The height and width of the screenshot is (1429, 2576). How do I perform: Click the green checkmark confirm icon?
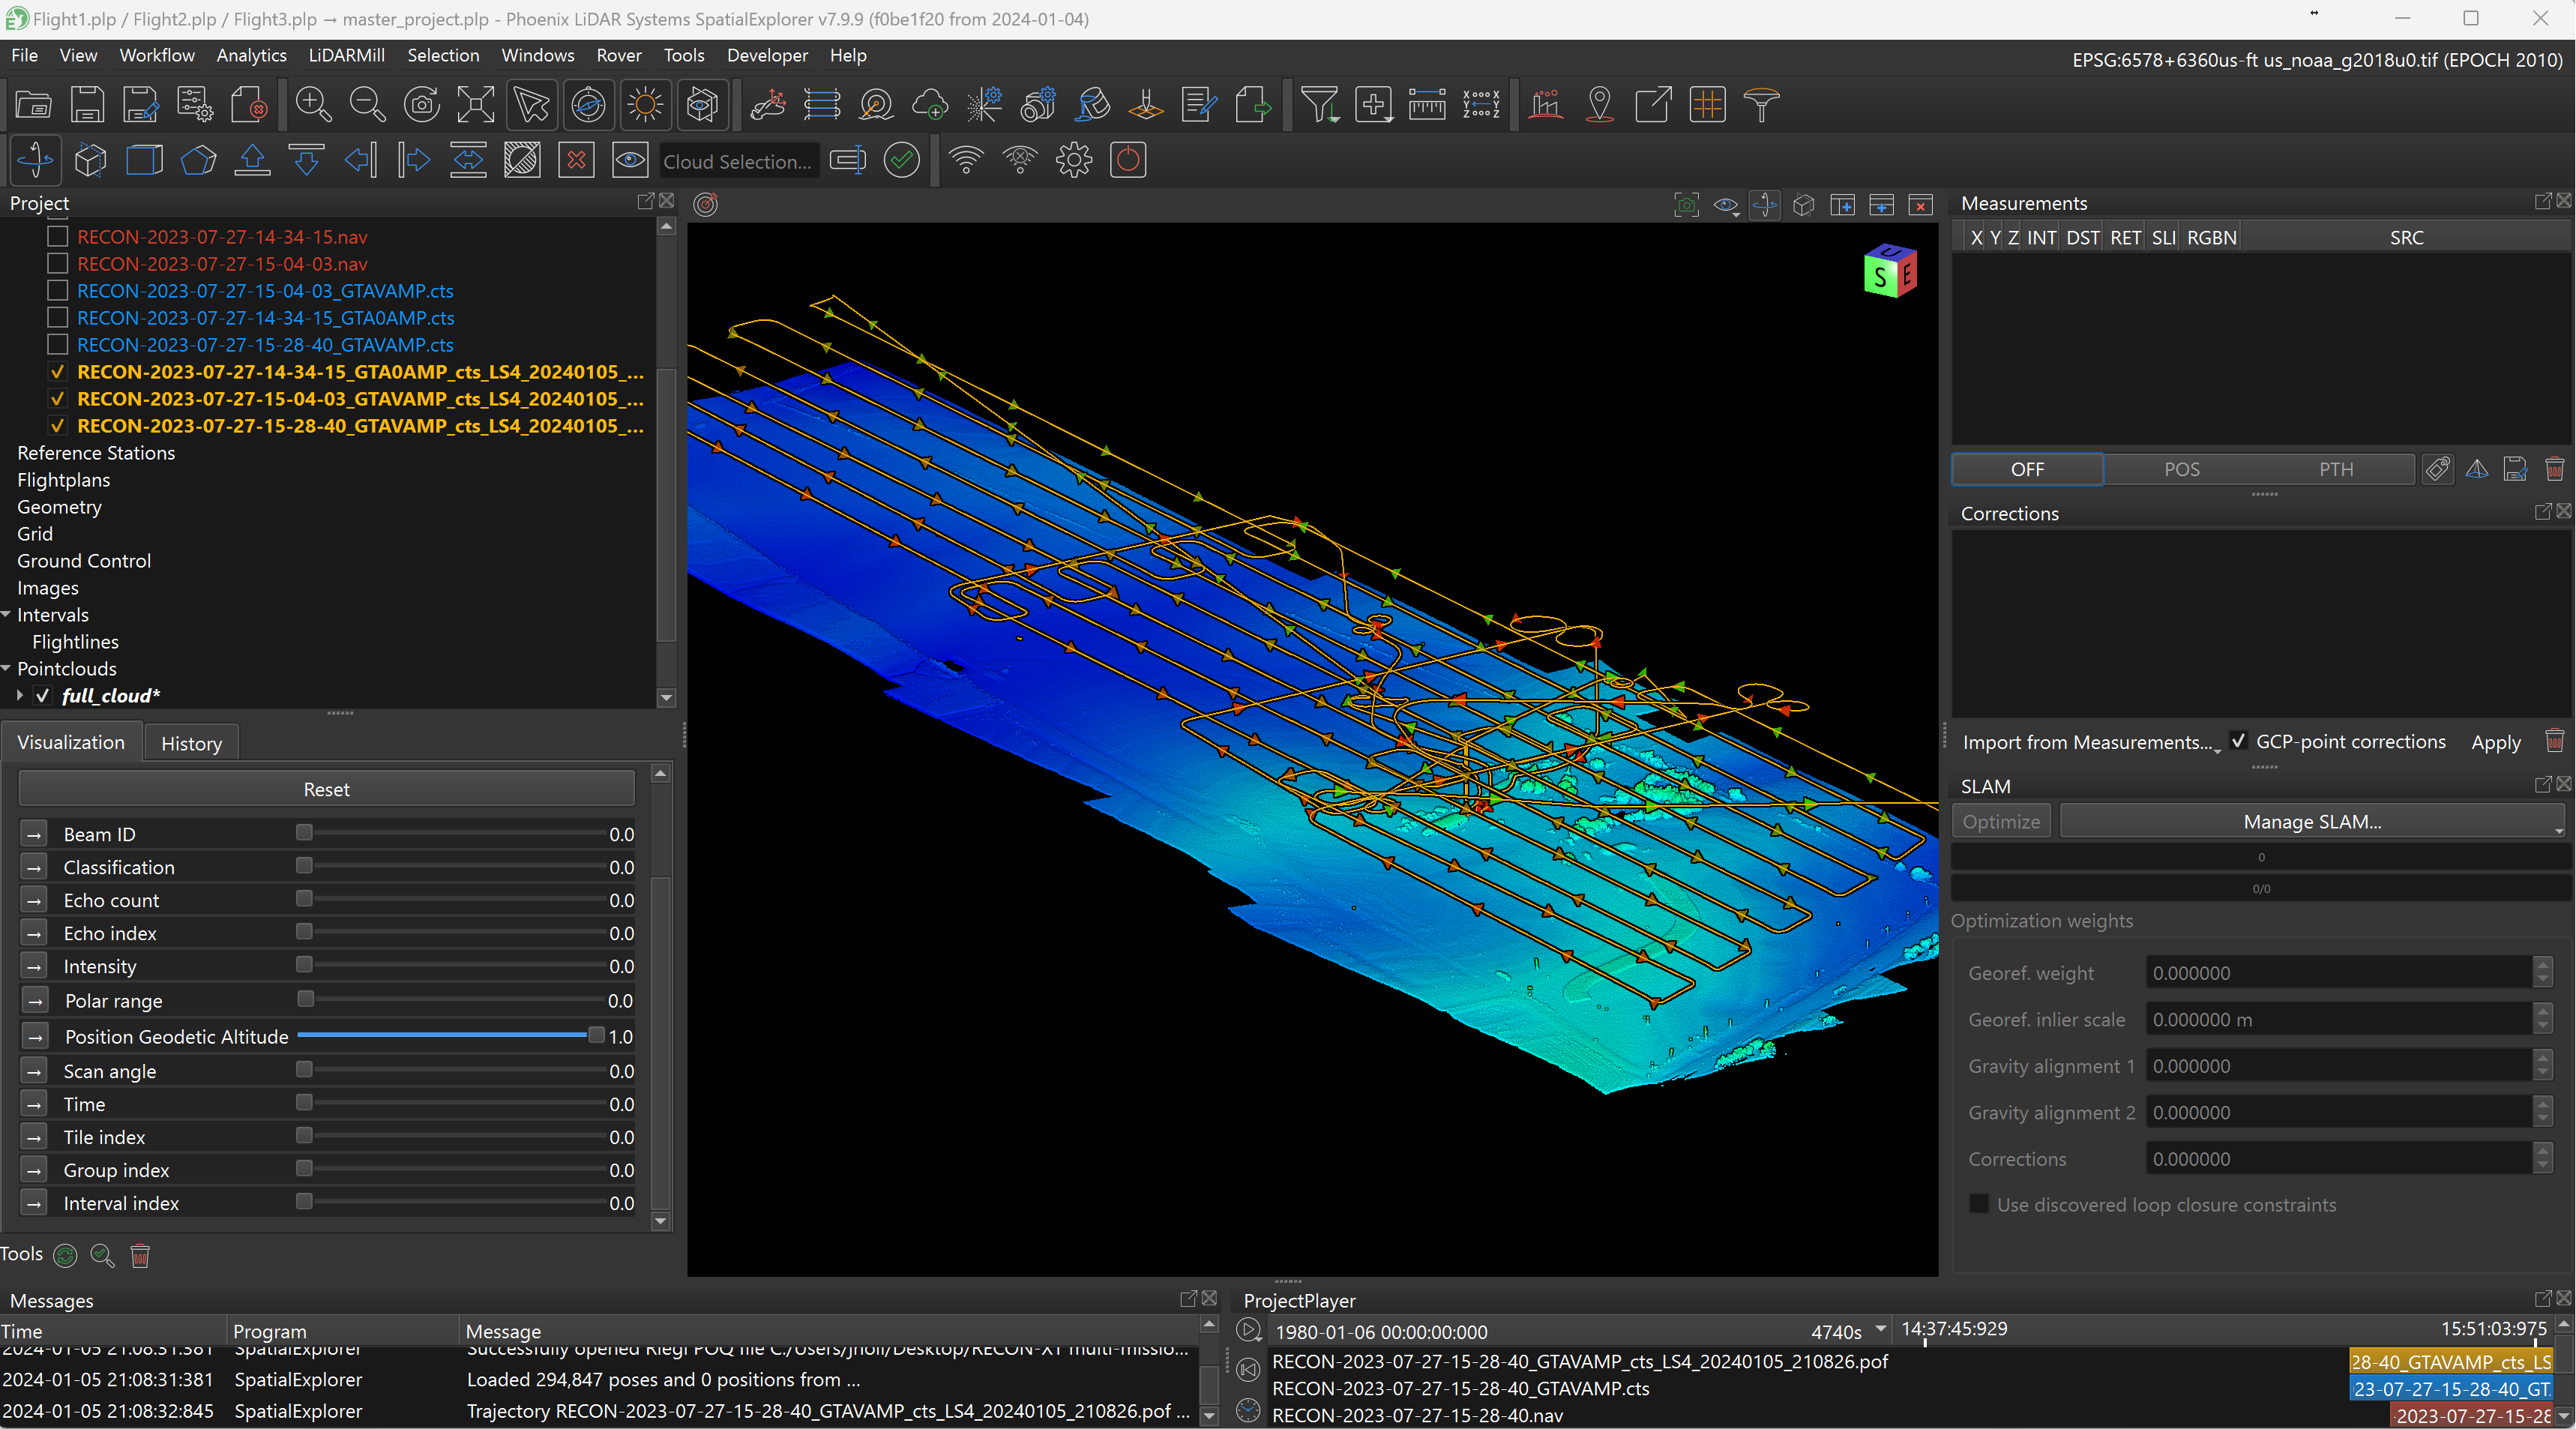pyautogui.click(x=901, y=161)
